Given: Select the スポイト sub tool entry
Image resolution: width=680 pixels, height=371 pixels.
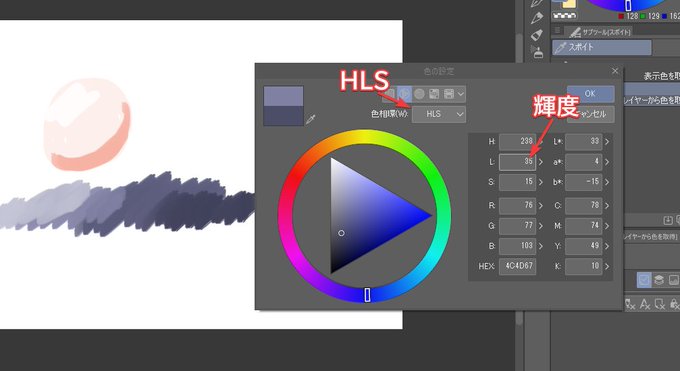Looking at the screenshot, I should pyautogui.click(x=602, y=47).
